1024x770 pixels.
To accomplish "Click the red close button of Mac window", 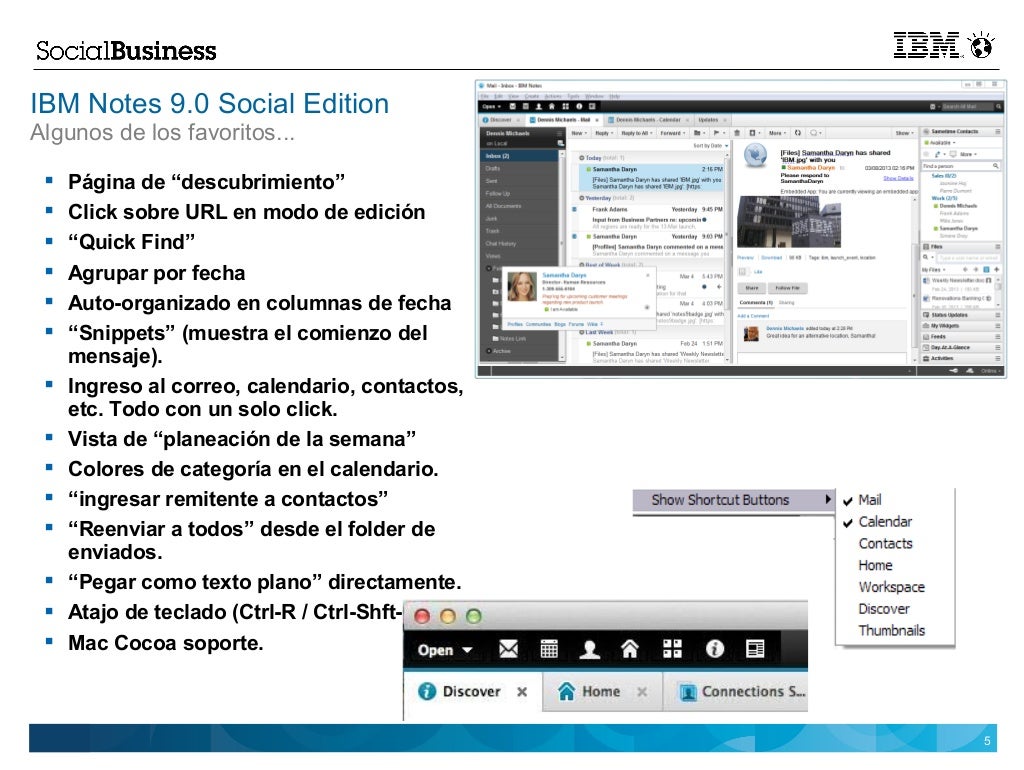I will point(423,616).
